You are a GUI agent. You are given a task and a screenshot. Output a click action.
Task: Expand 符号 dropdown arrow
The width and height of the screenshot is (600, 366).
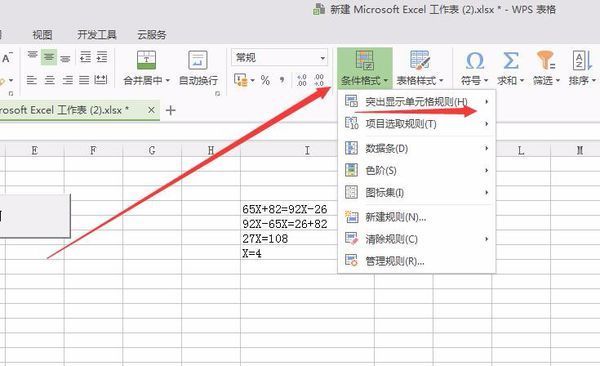(x=486, y=81)
